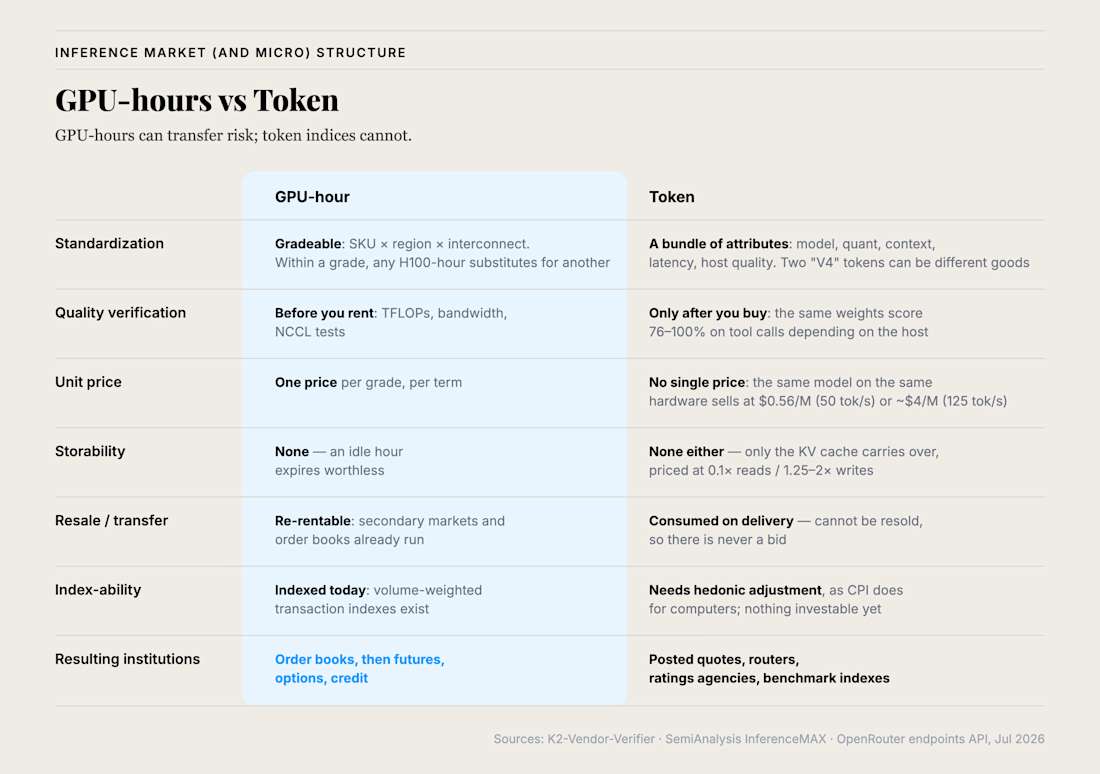This screenshot has height=774, width=1100.
Task: Select the 'Token' column header
Action: pos(671,197)
